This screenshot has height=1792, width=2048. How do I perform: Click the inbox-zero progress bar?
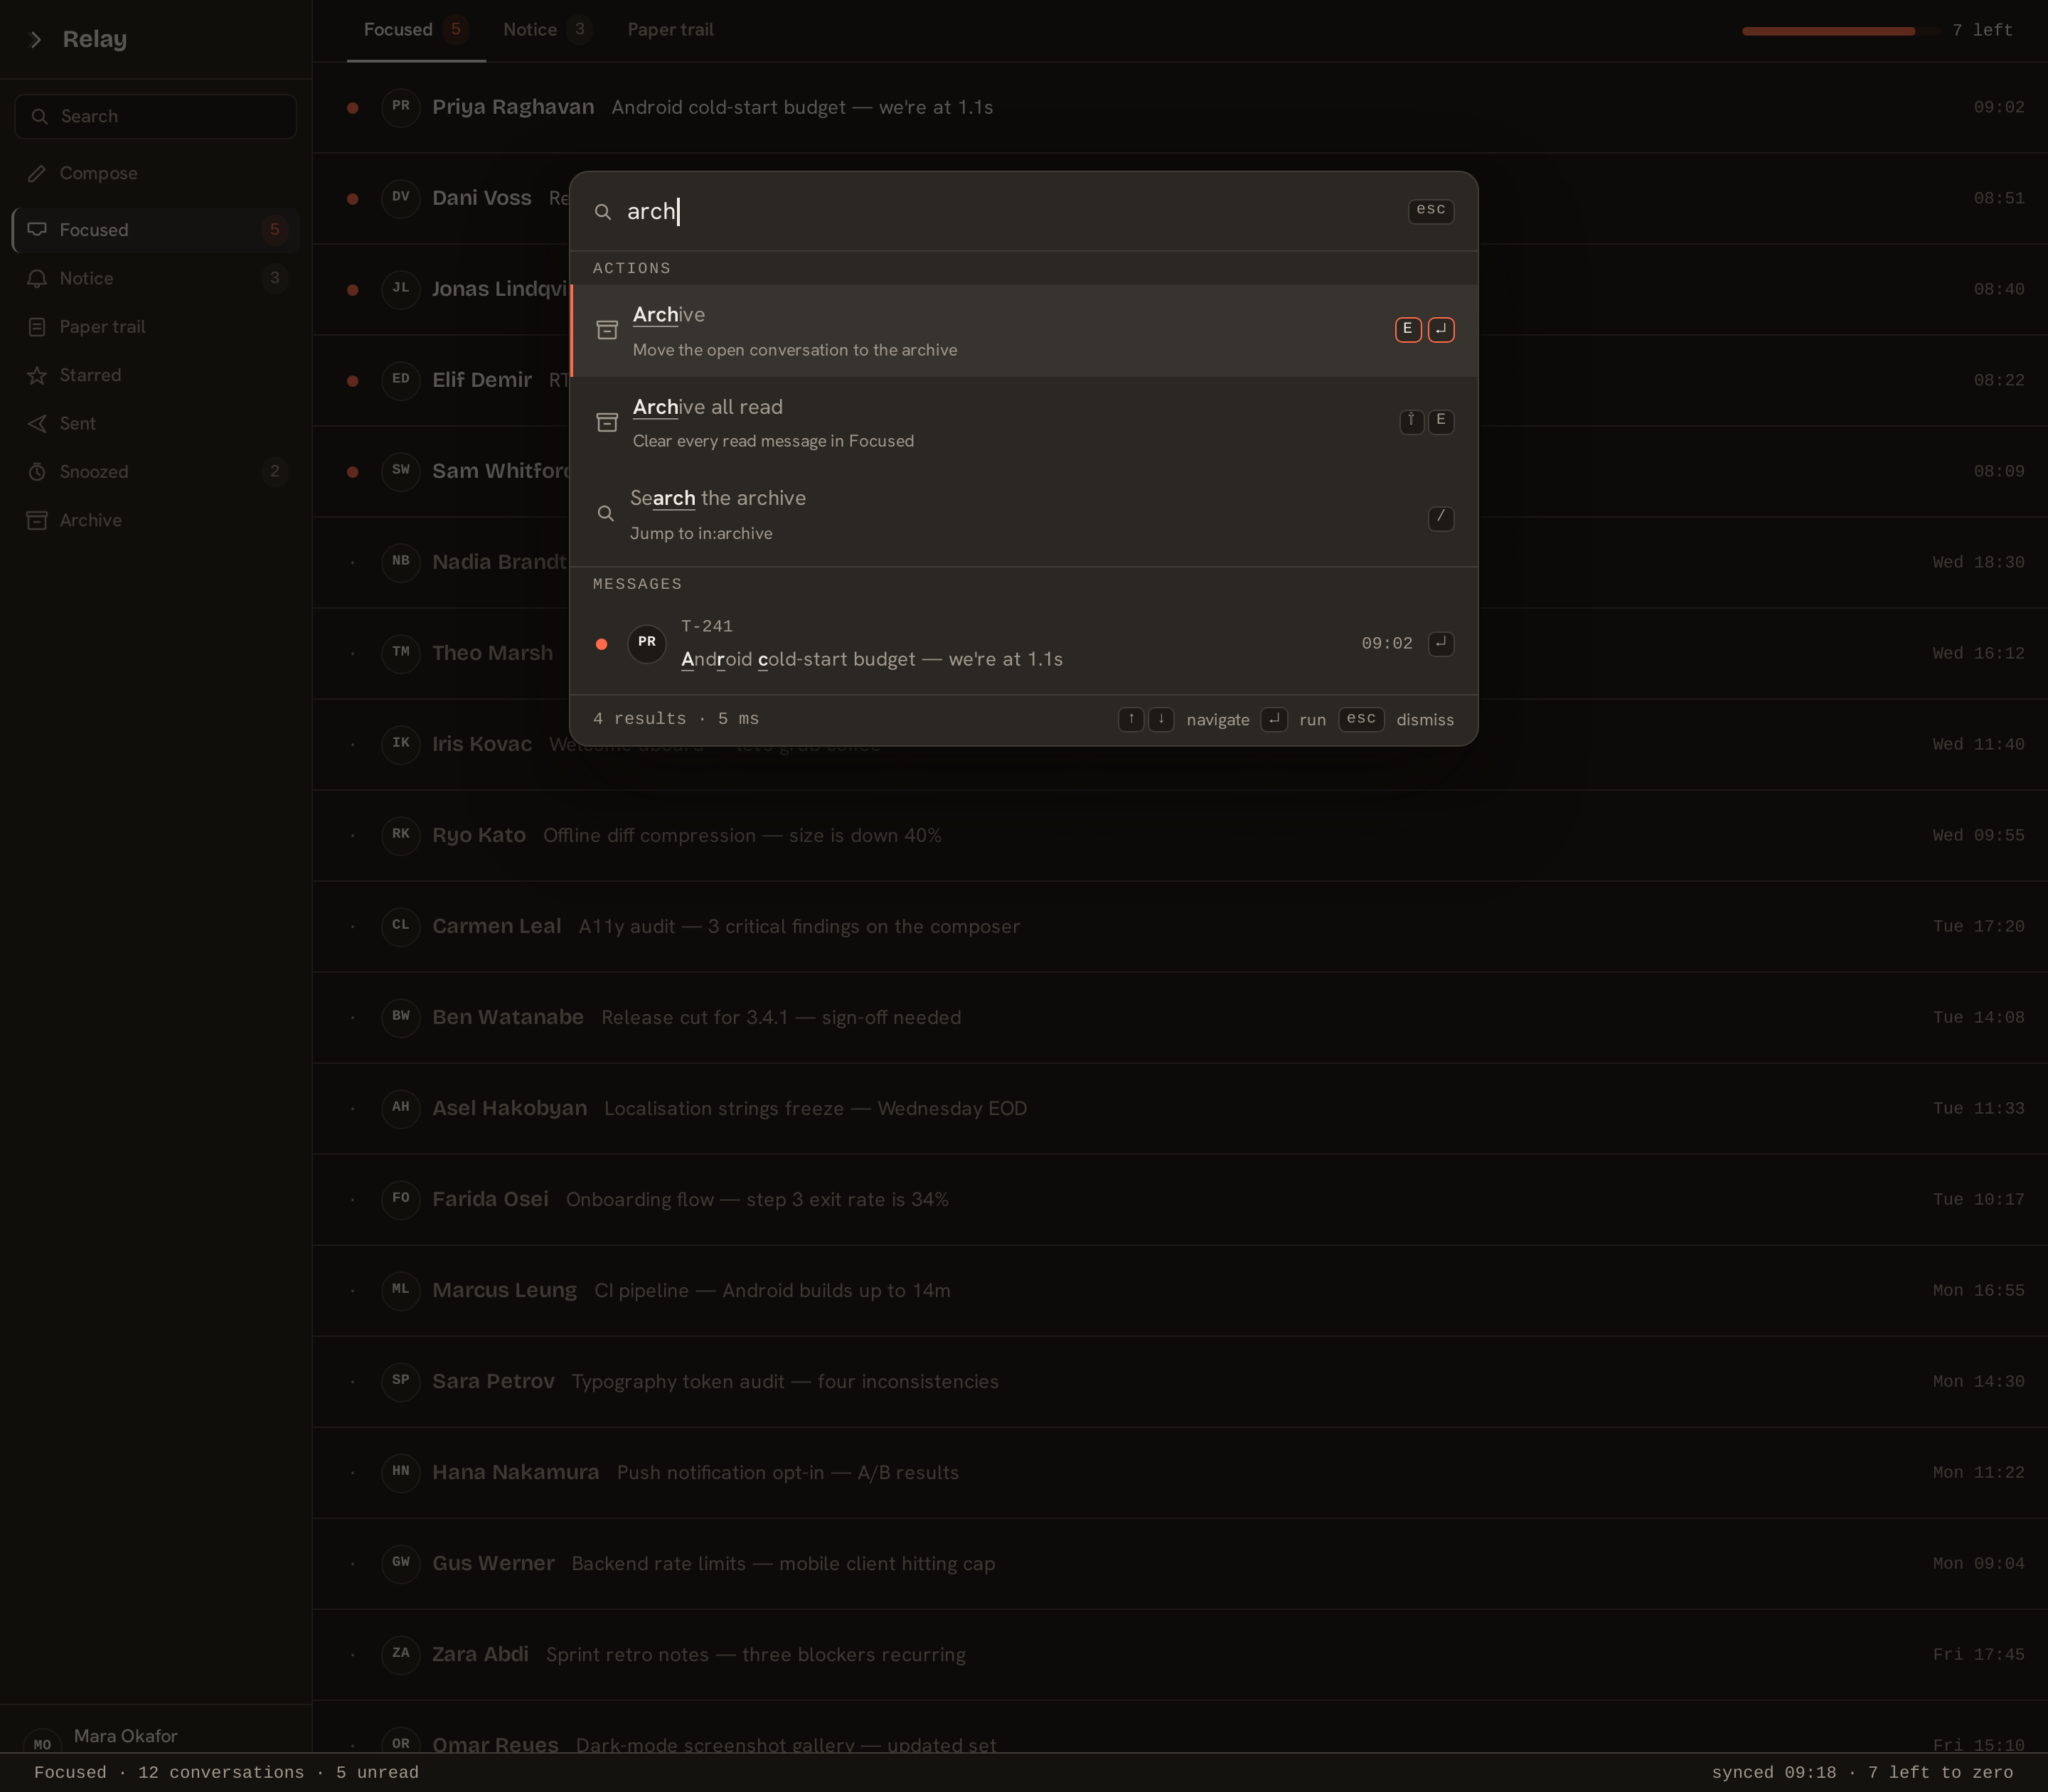tap(1840, 31)
